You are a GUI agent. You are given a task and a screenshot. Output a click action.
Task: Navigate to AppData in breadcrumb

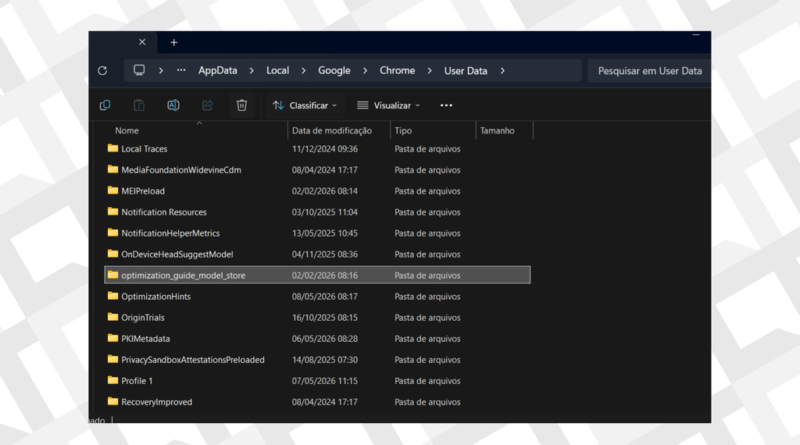pyautogui.click(x=218, y=70)
